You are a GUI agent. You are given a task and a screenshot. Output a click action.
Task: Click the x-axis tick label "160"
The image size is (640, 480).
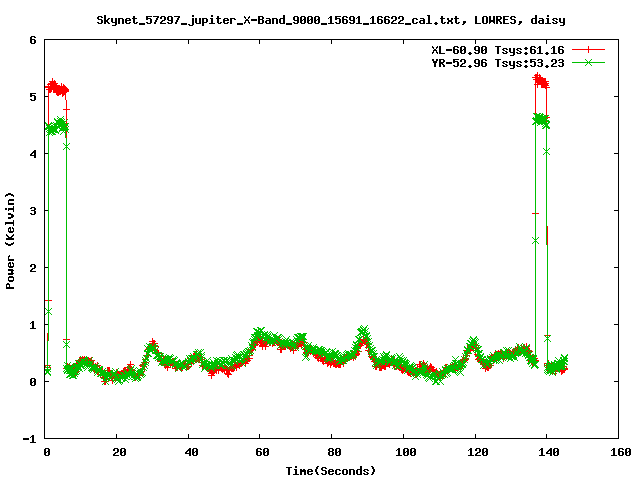(621, 452)
